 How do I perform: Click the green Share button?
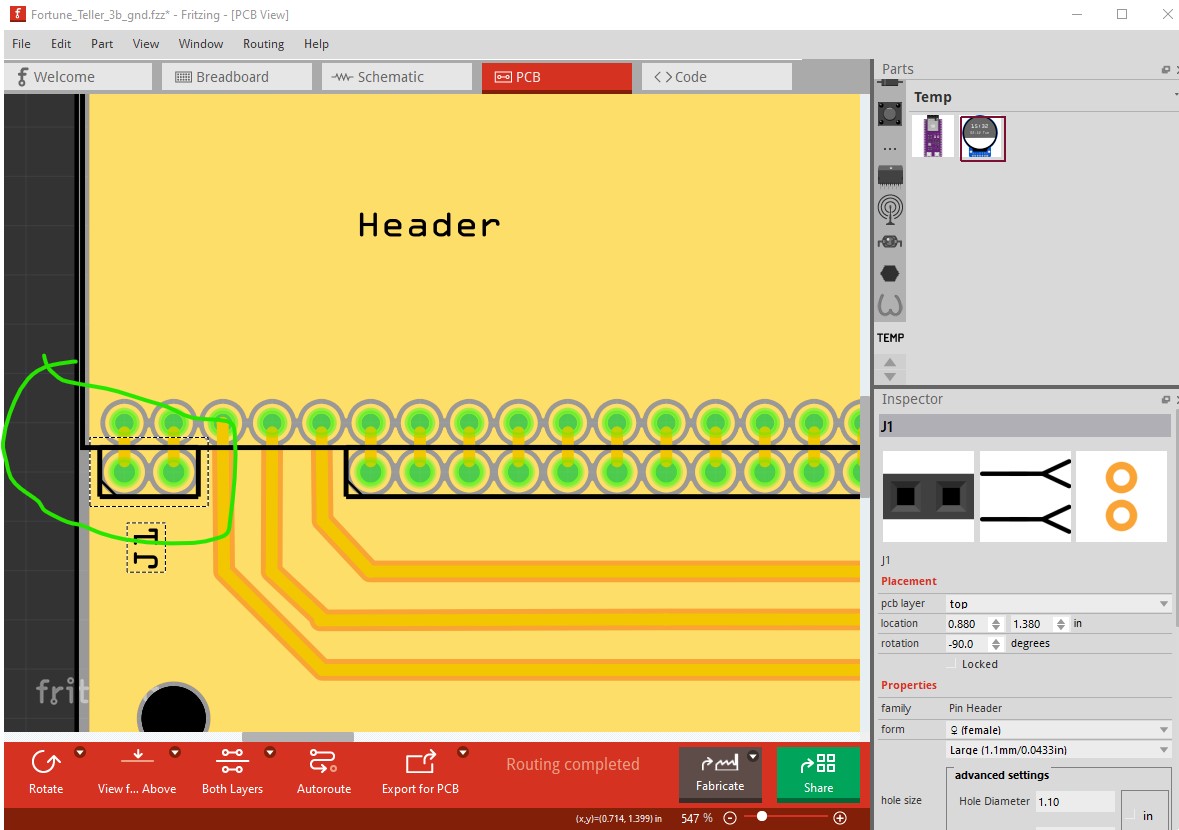click(x=818, y=773)
